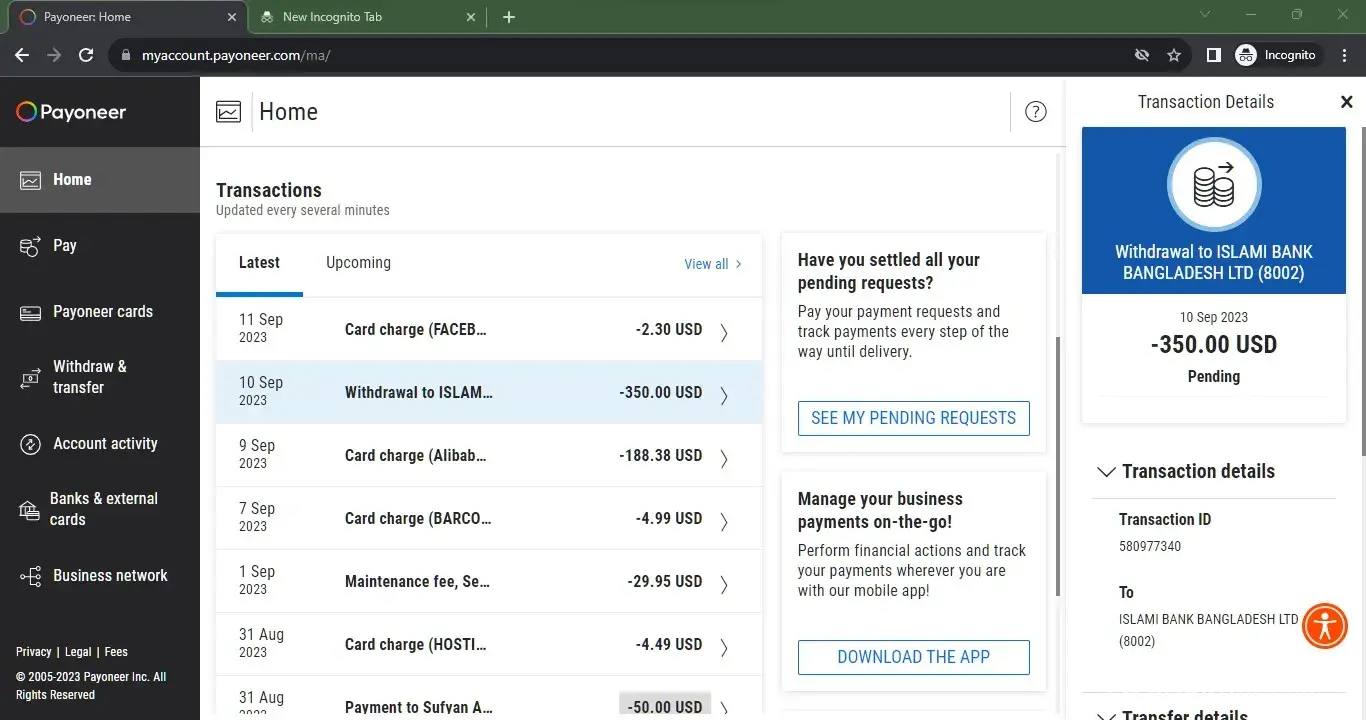Screen dimensions: 1366x720
Task: Click Withdraw & transfer sidebar icon
Action: 30,378
